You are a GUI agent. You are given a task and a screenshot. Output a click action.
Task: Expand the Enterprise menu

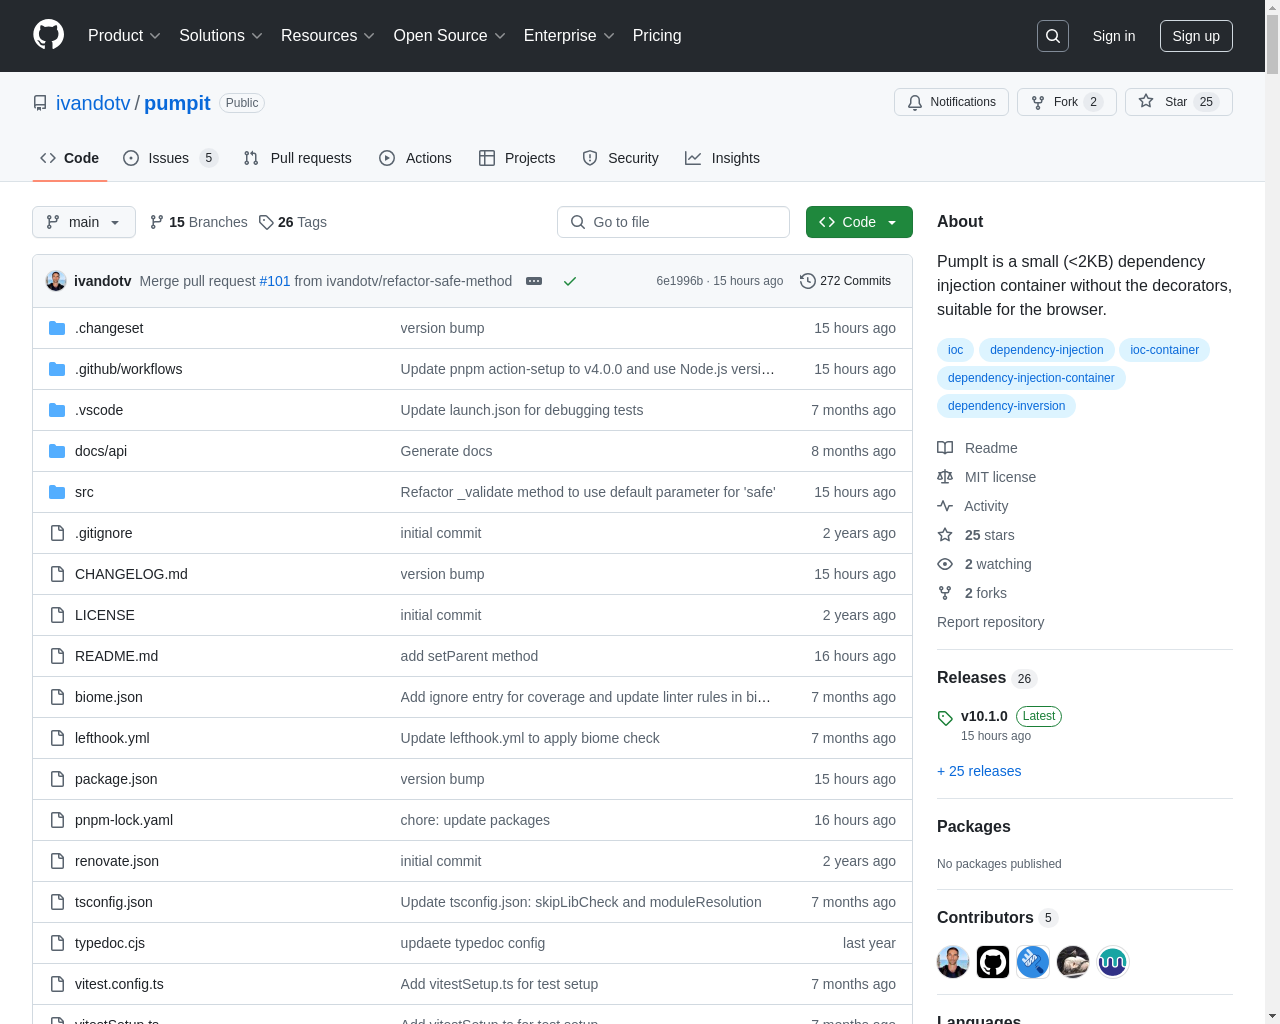click(569, 36)
